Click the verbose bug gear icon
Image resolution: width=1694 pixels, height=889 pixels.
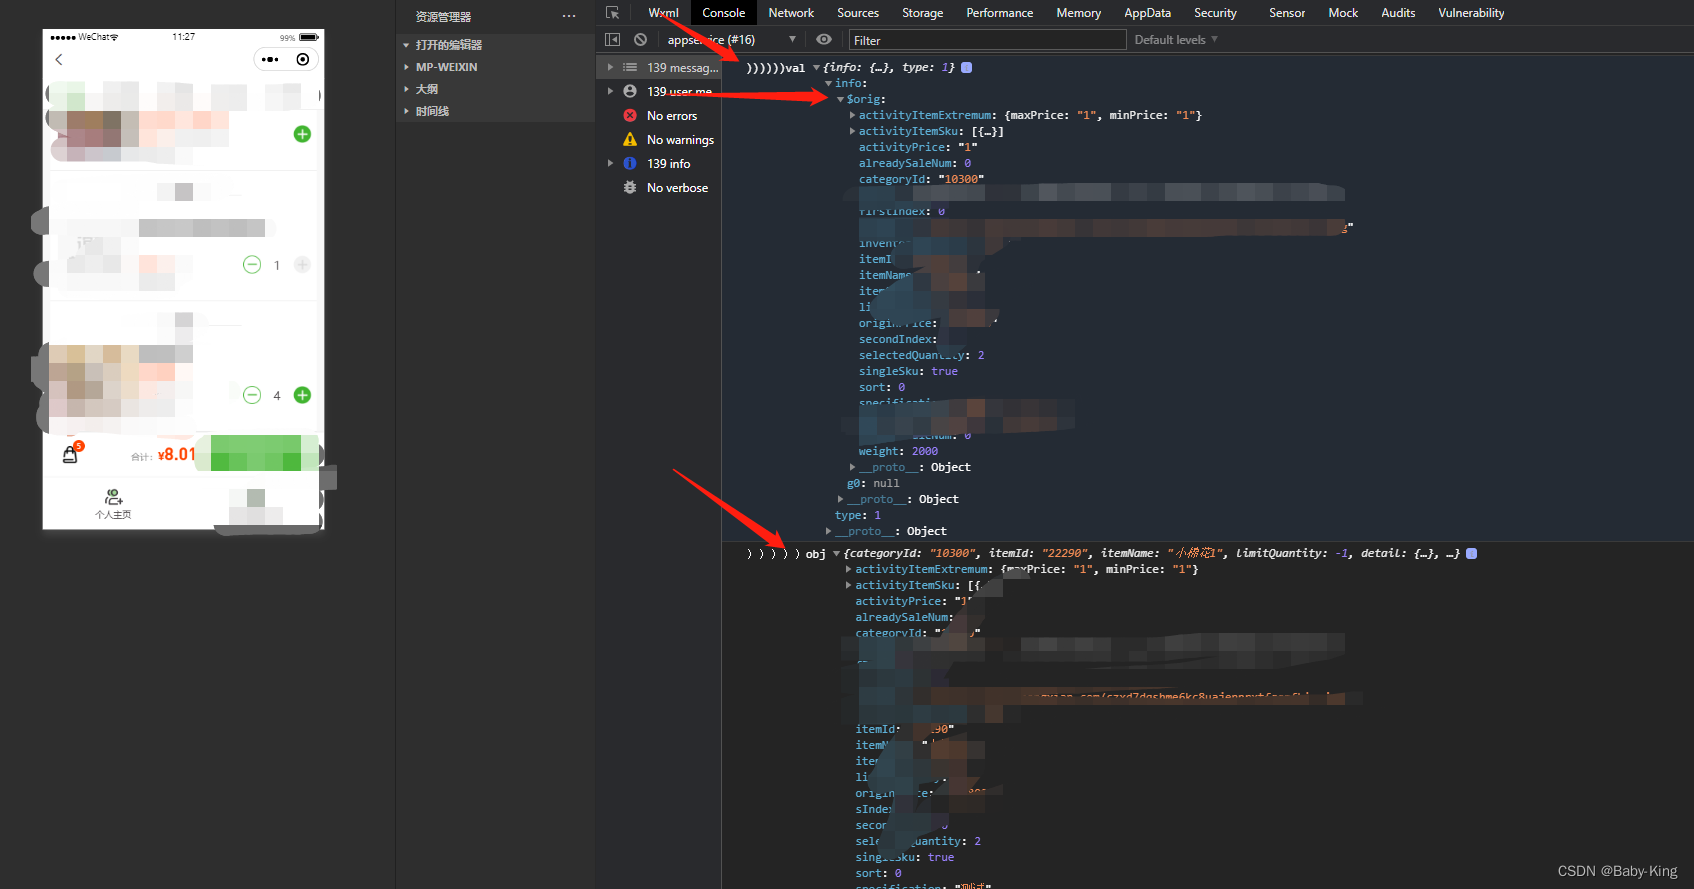[x=630, y=188]
